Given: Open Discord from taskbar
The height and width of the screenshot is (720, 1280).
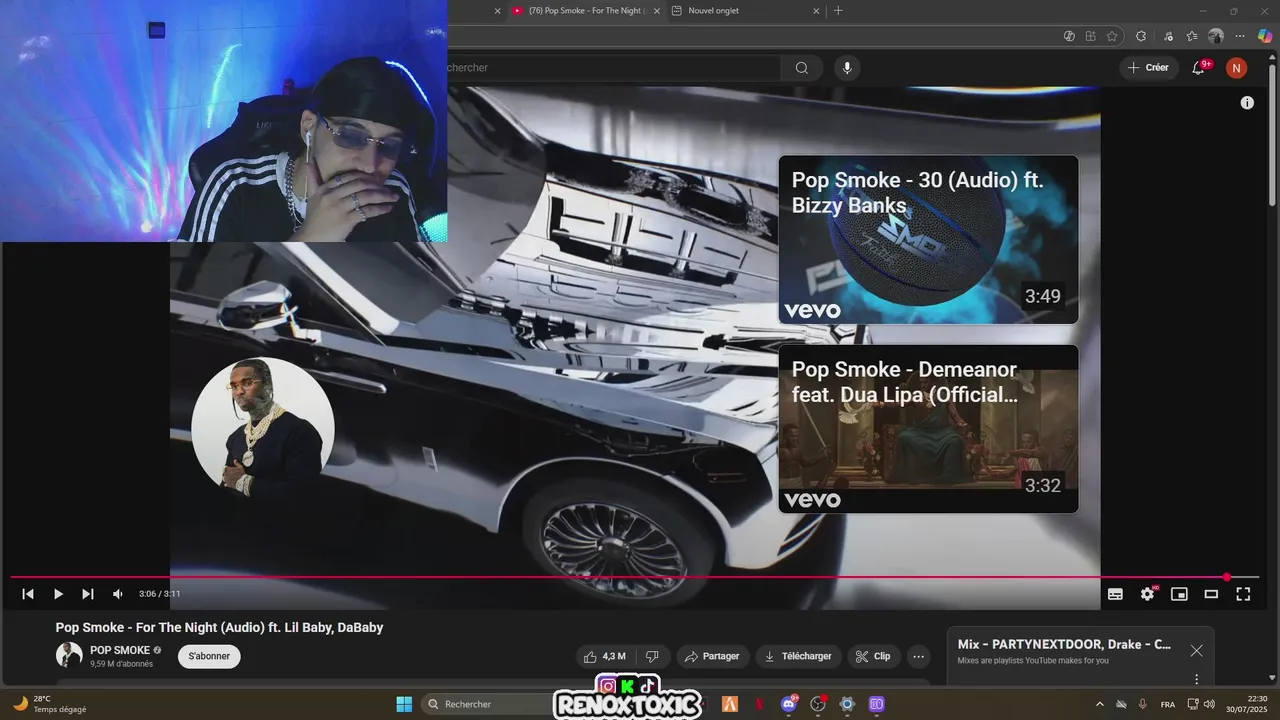Looking at the screenshot, I should (789, 704).
